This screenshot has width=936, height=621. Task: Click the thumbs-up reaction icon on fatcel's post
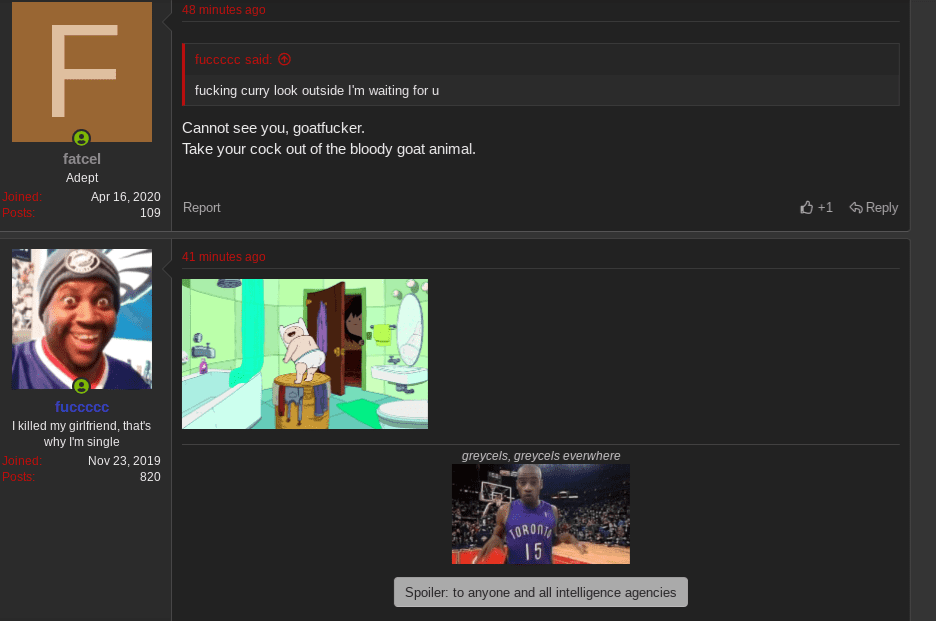tap(806, 207)
